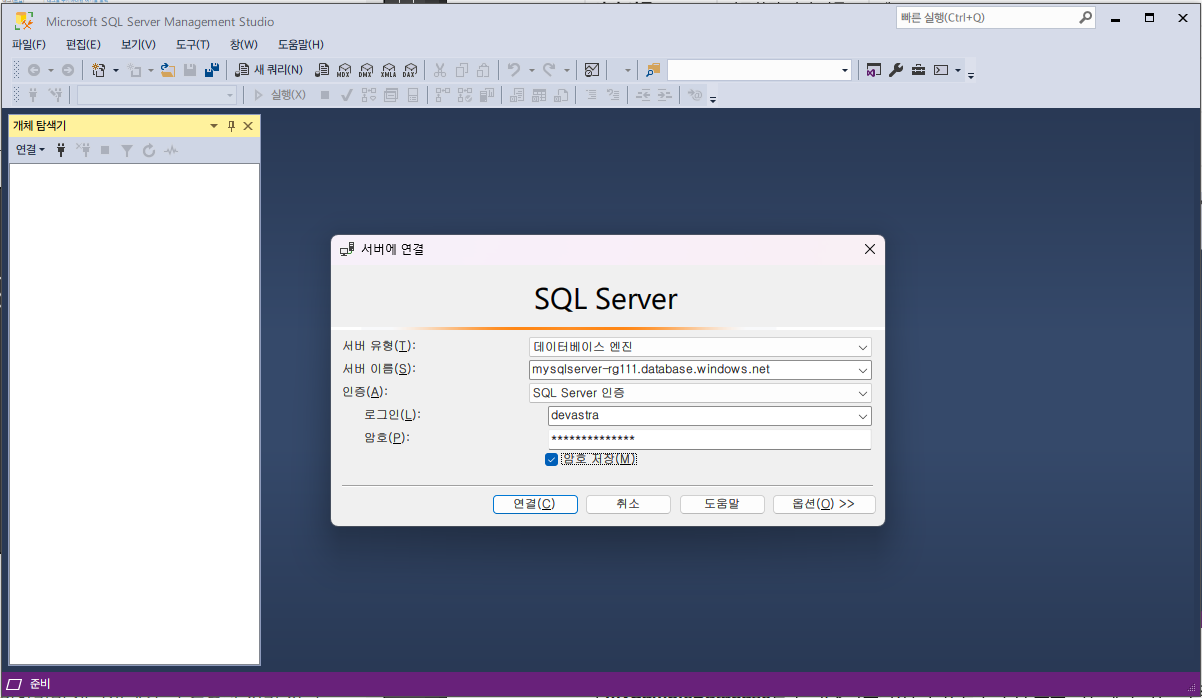Click the Refresh icon in Object Explorer
The width and height of the screenshot is (1202, 698).
pos(149,150)
